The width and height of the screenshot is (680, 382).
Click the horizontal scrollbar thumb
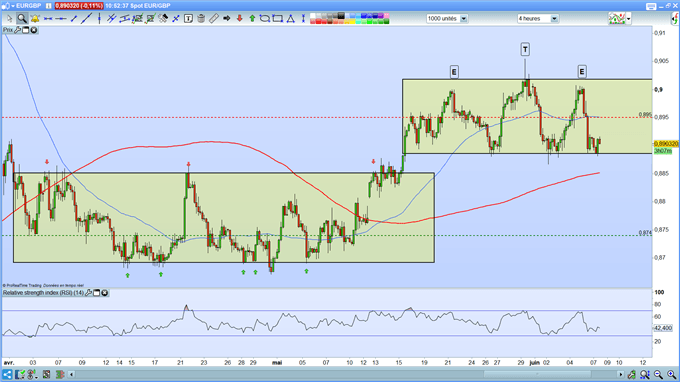point(538,374)
